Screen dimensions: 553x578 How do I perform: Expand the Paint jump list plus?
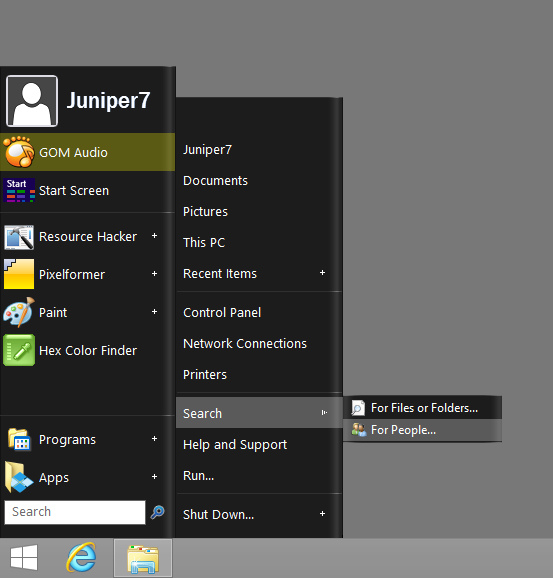[154, 311]
